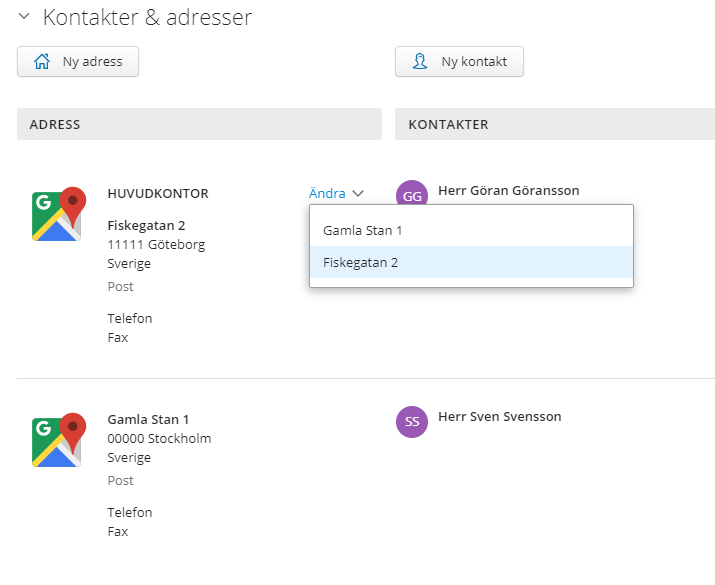Select the GG avatar for Göran Göransson

412,192
